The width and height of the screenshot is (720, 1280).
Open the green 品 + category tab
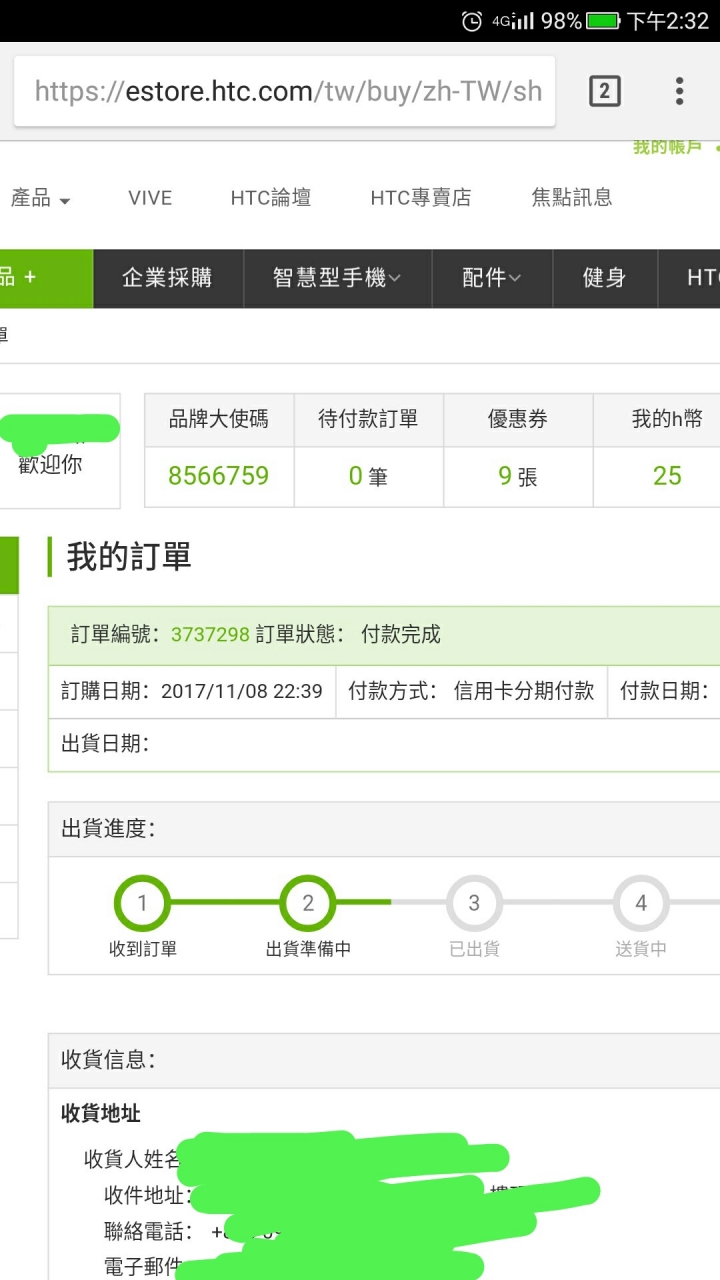tap(45, 278)
